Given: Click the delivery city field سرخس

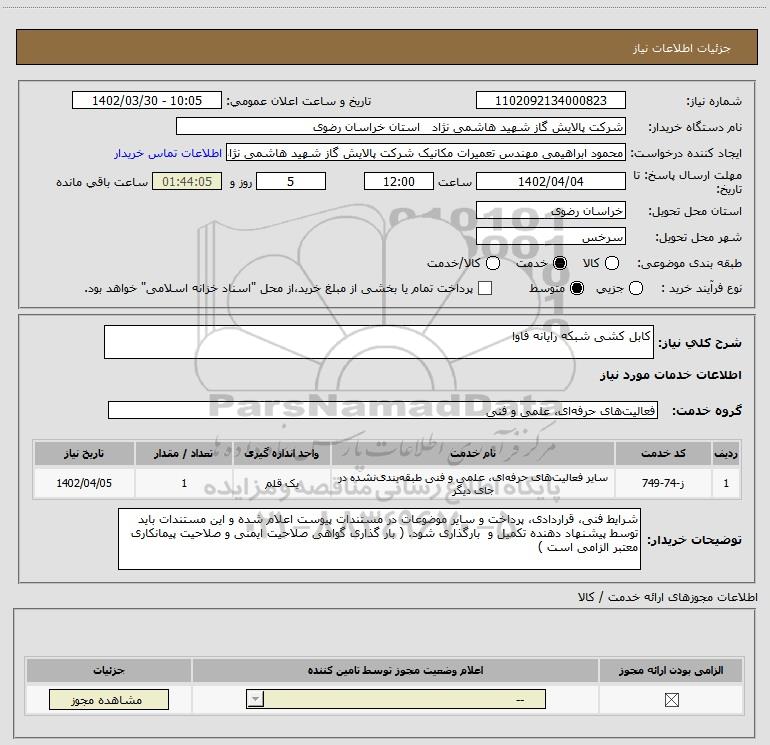Looking at the screenshot, I should click(550, 237).
